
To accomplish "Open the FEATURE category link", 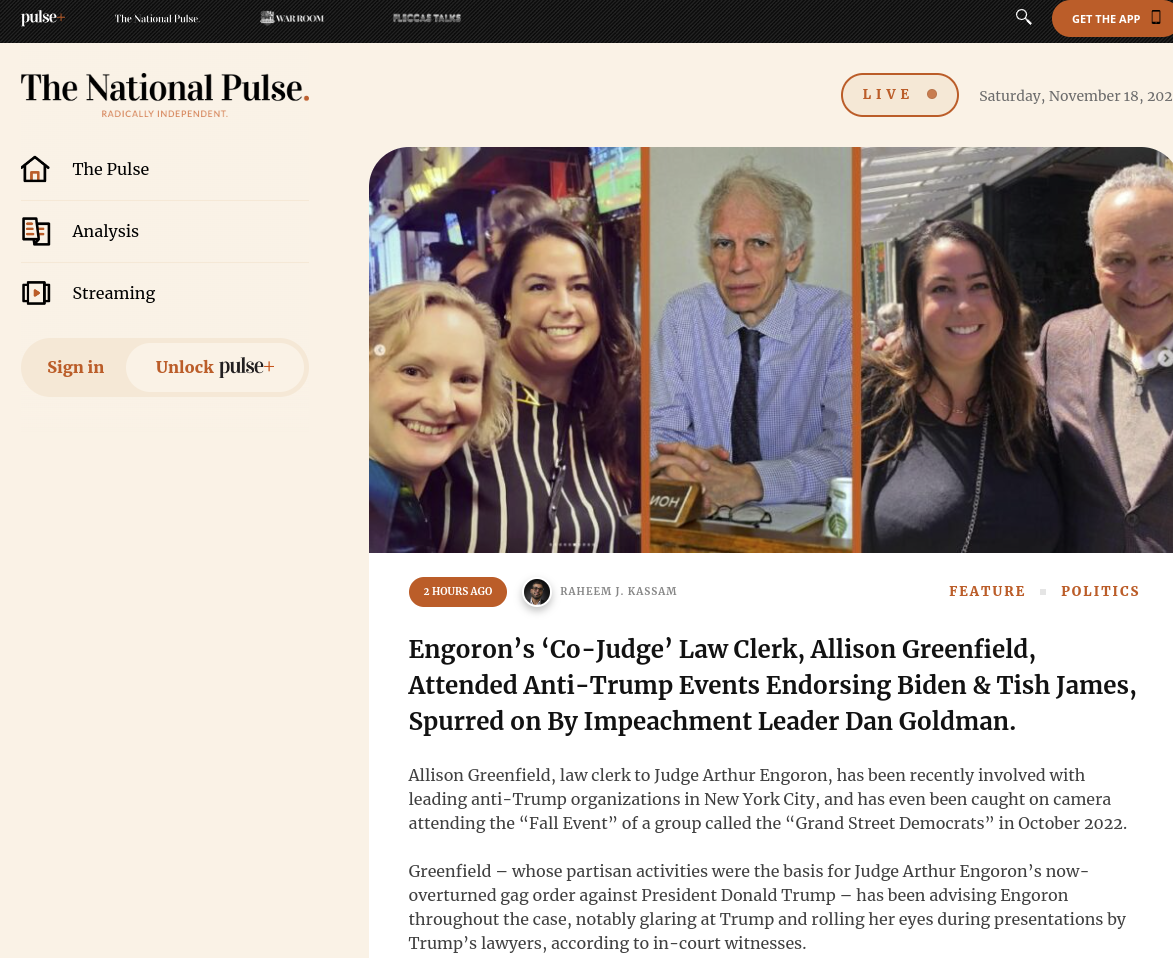I will pyautogui.click(x=987, y=592).
